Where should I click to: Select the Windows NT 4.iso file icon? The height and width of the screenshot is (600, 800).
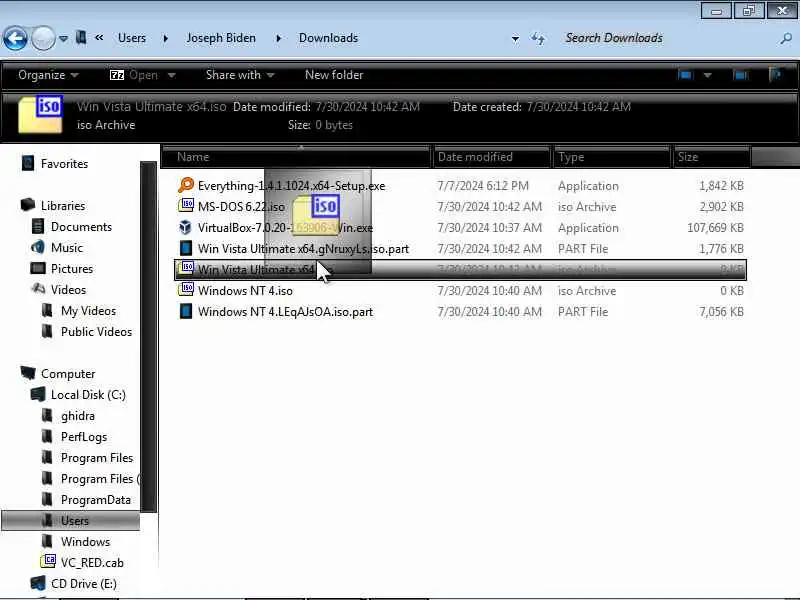[186, 290]
